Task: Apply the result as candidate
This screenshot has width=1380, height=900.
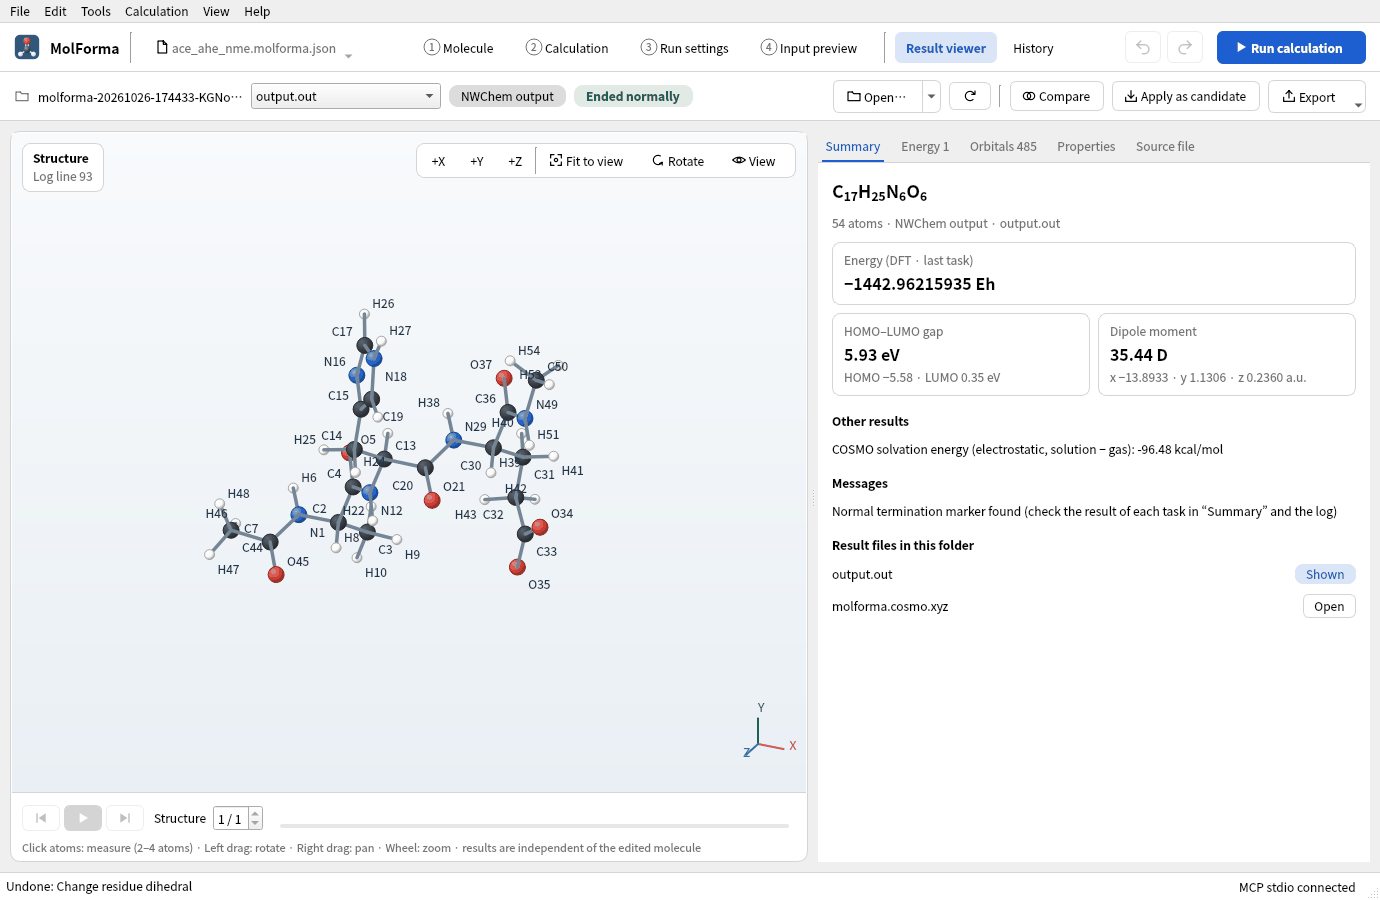Action: (x=1185, y=96)
